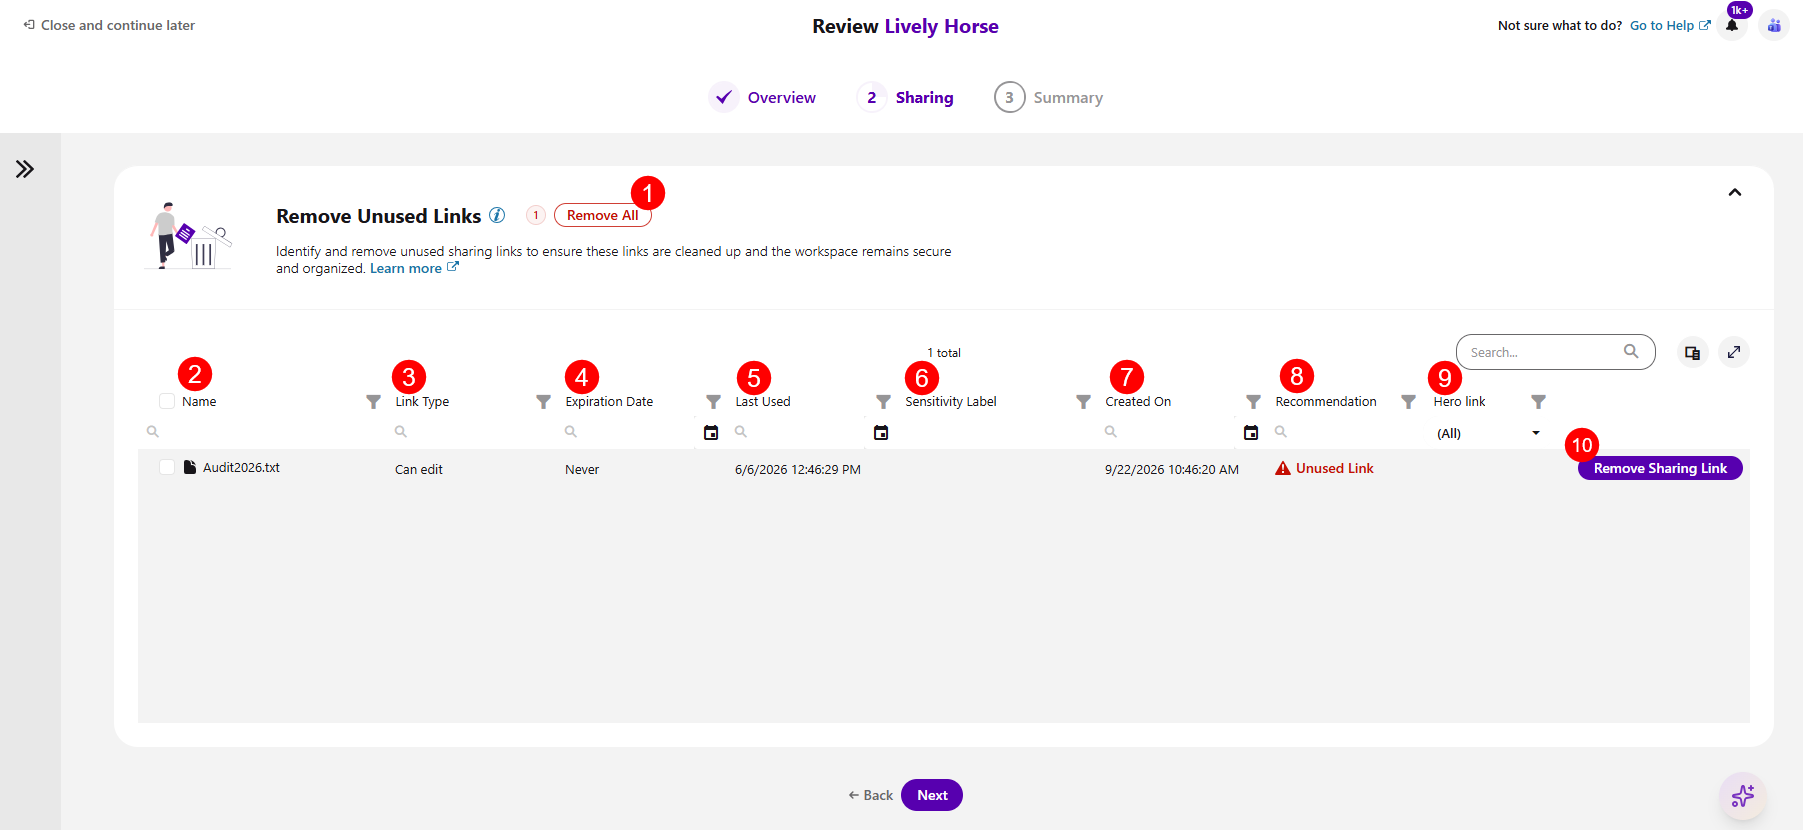Collapse the Remove Unused Links panel
The image size is (1803, 830).
(1735, 192)
